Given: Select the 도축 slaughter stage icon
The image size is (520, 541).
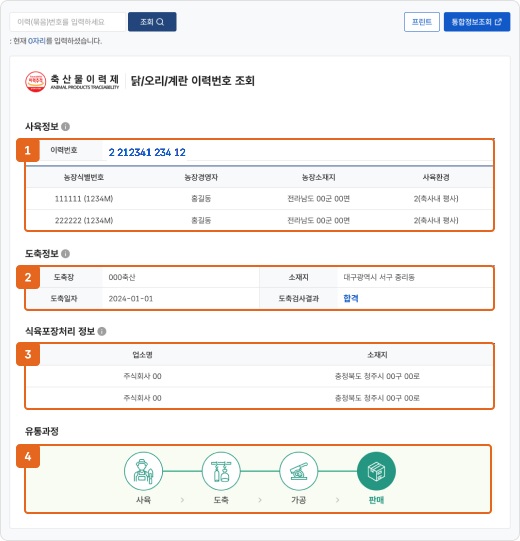Looking at the screenshot, I should pos(221,471).
